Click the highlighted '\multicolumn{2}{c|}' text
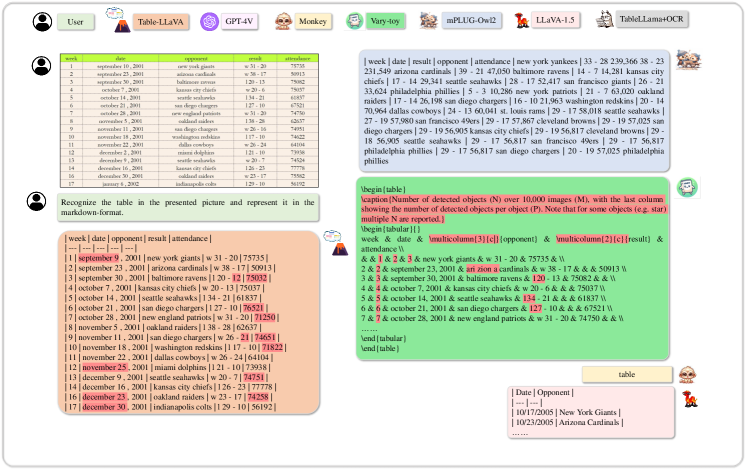Screen dimensions: 748x470 pos(591,239)
